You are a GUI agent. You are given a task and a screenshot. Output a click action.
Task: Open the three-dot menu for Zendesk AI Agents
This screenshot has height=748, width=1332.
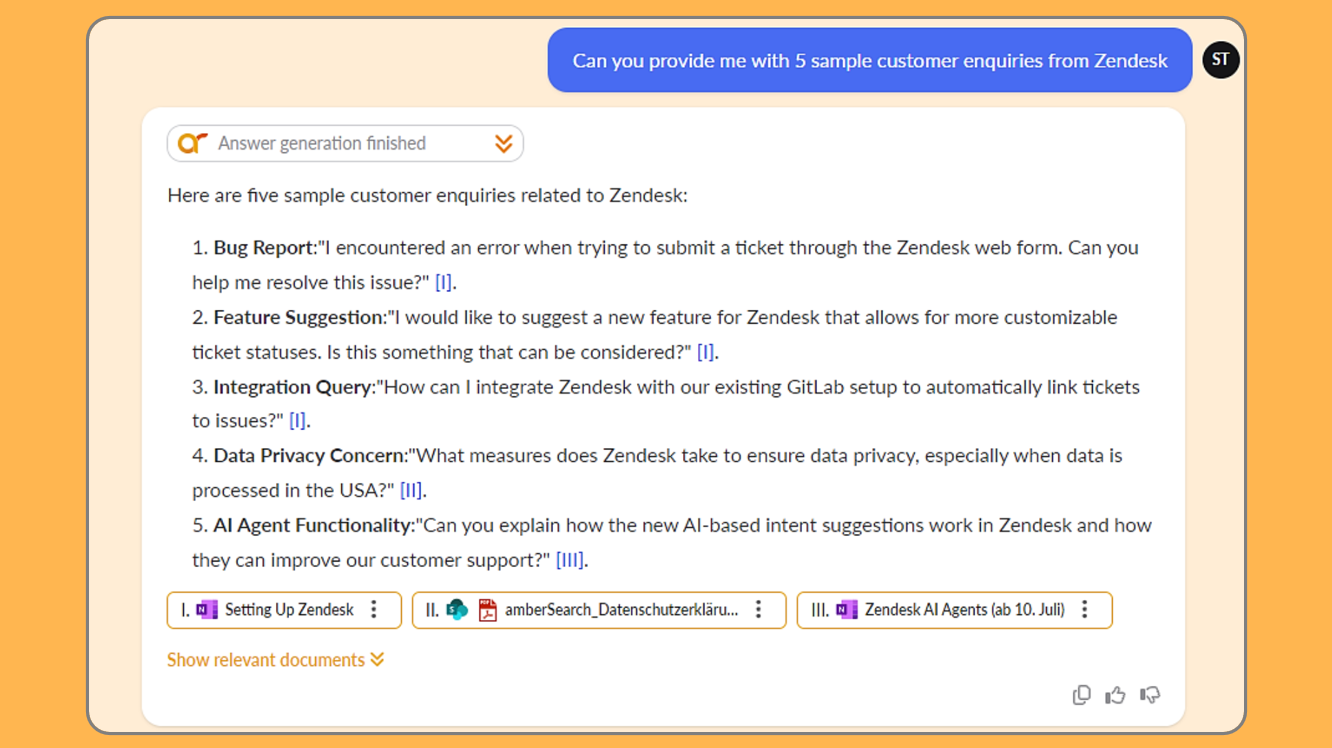(1085, 610)
